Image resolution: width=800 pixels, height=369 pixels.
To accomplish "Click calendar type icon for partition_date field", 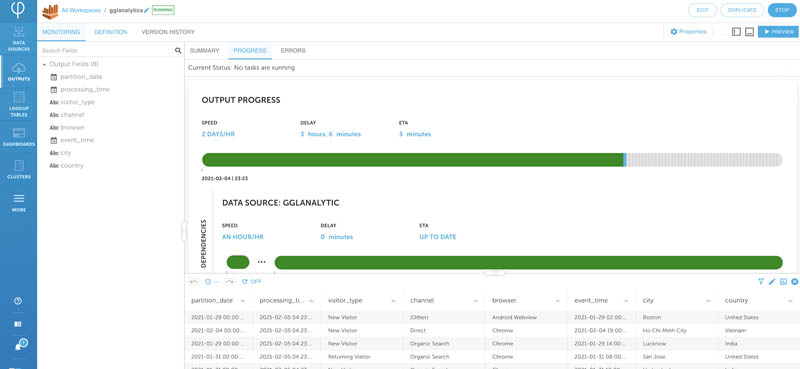I will tap(54, 77).
